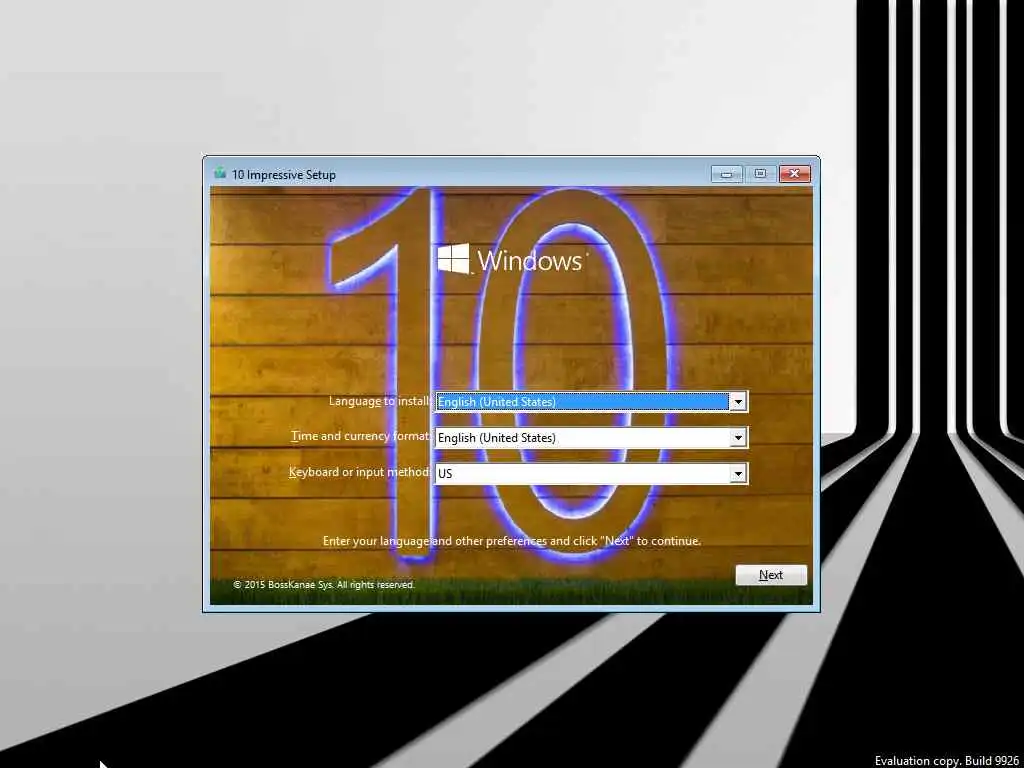Maximize the 10 Impressive Setup window
The height and width of the screenshot is (768, 1024).
click(x=760, y=174)
